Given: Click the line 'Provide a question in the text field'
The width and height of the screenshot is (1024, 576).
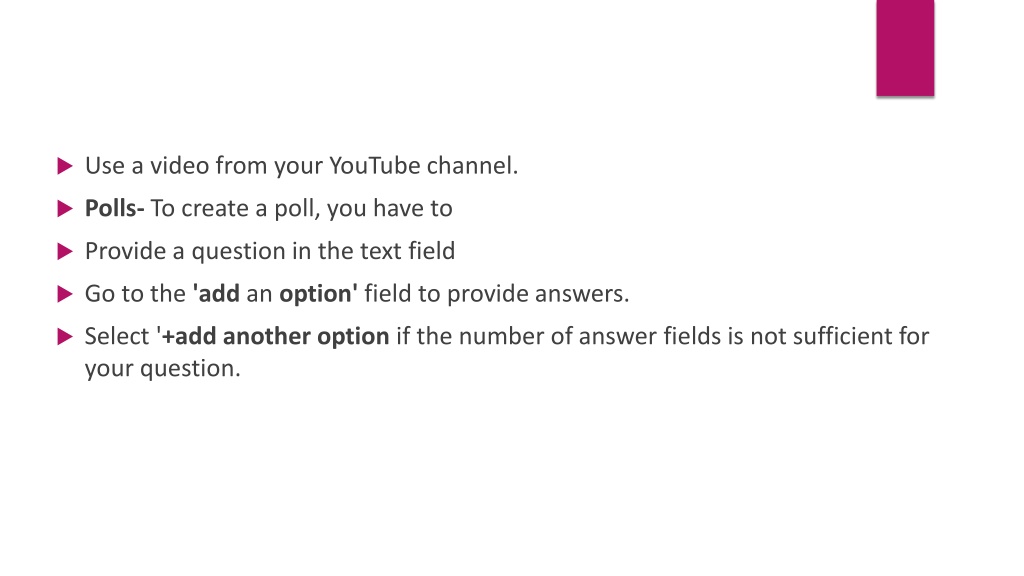Looking at the screenshot, I should coord(270,251).
